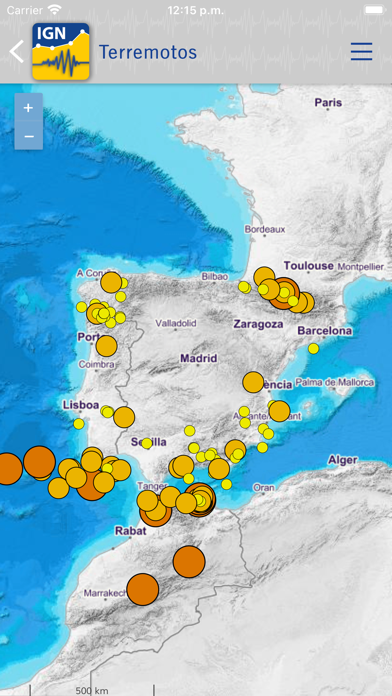Open the hamburger menu

point(361,51)
